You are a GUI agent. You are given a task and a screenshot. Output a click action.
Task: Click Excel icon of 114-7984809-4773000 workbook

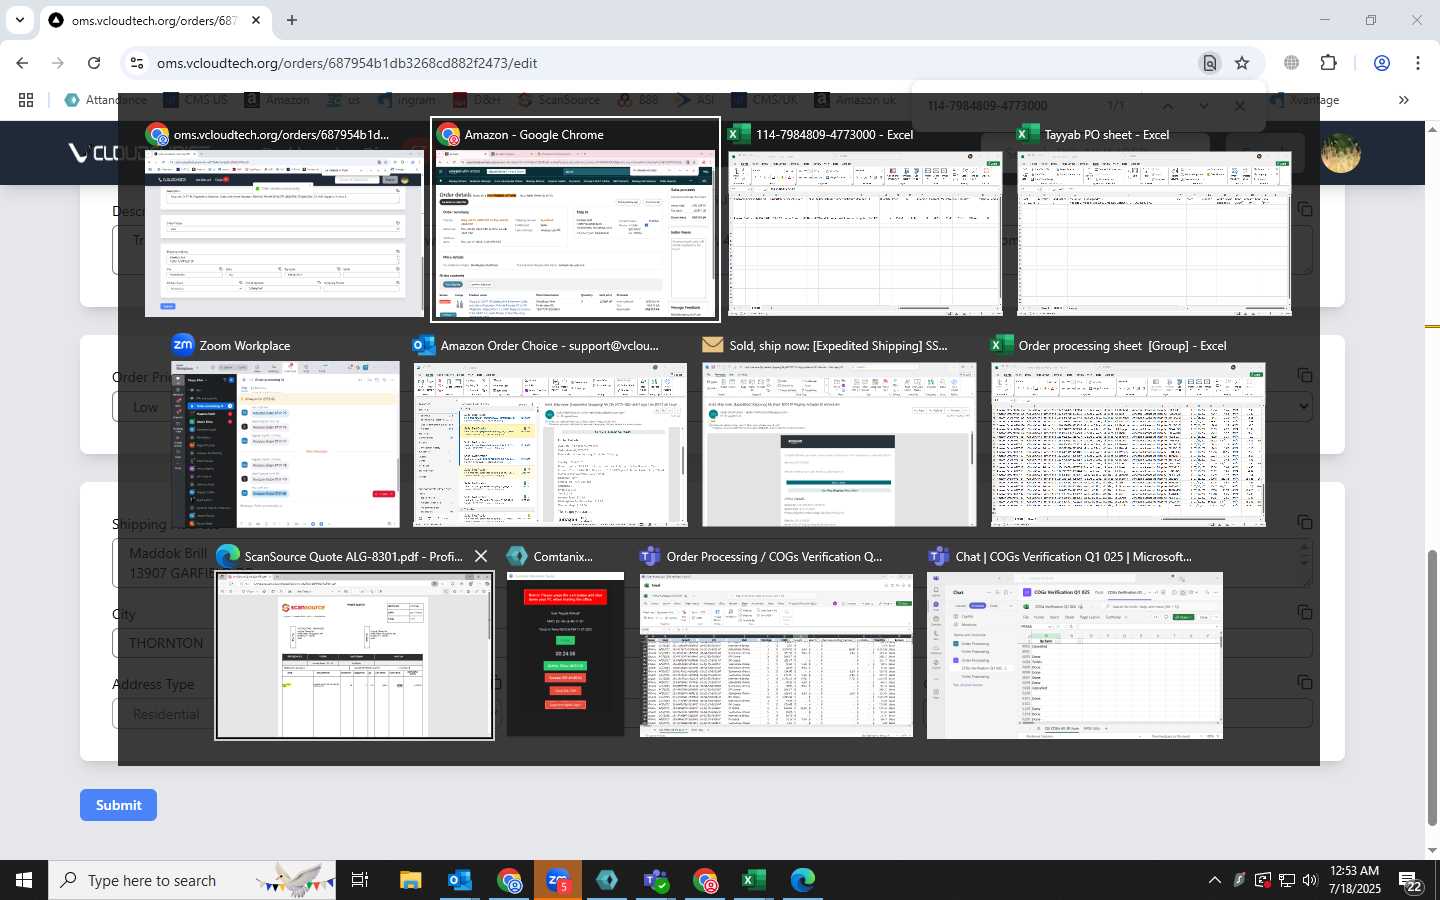pos(740,134)
